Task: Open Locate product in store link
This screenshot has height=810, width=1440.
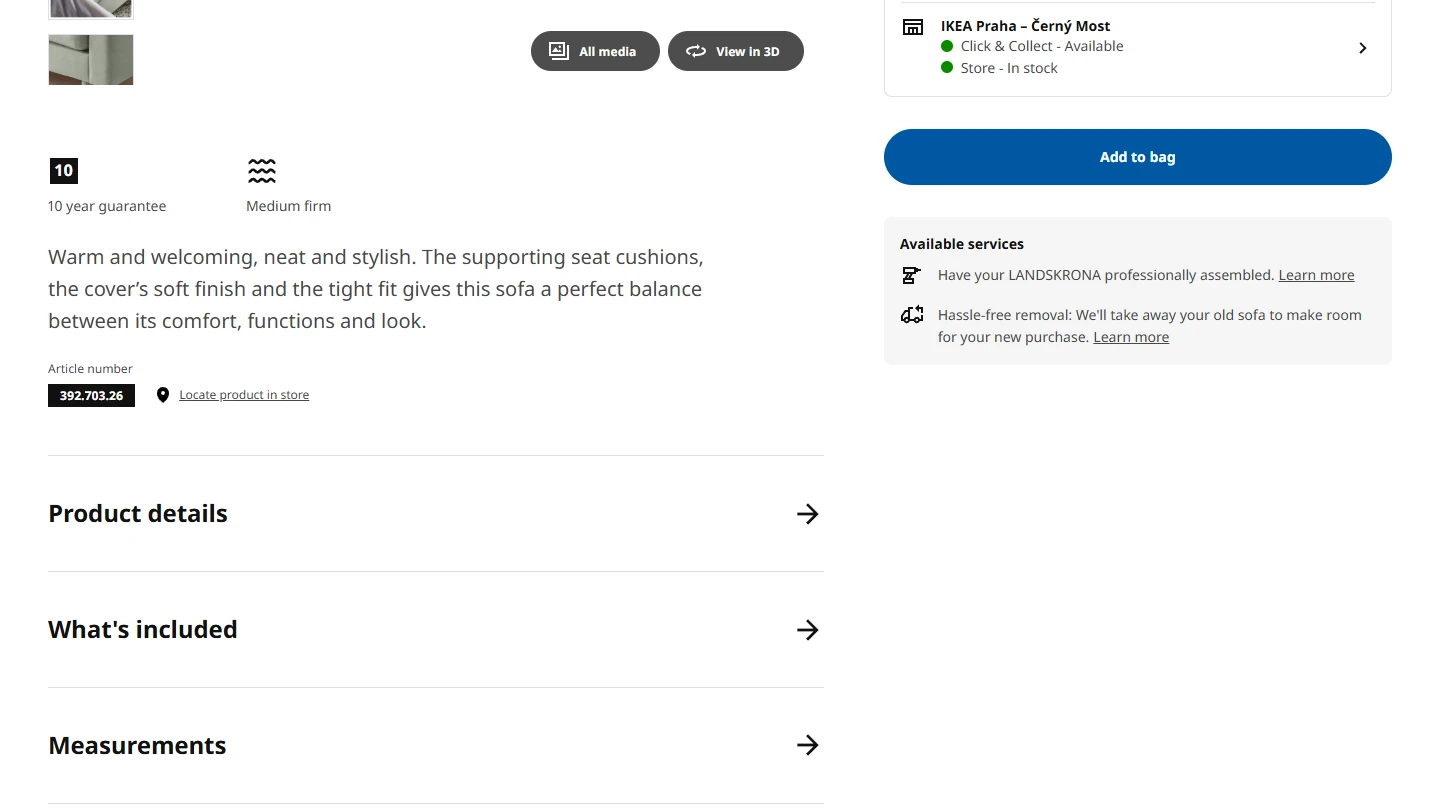Action: pos(244,395)
